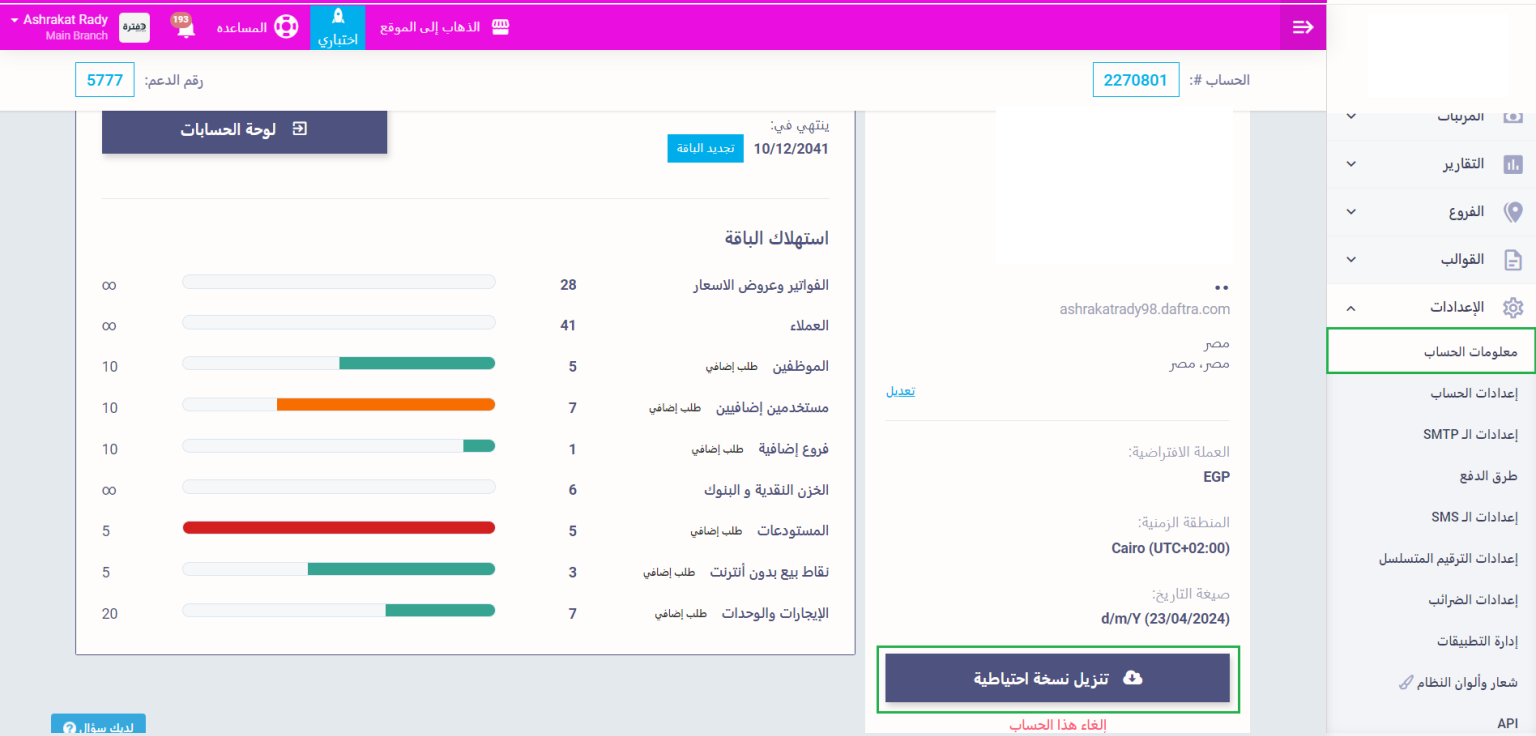This screenshot has height=736, width=1536.
Task: Collapse sidebar with the arrow menu icon
Action: pyautogui.click(x=1302, y=27)
